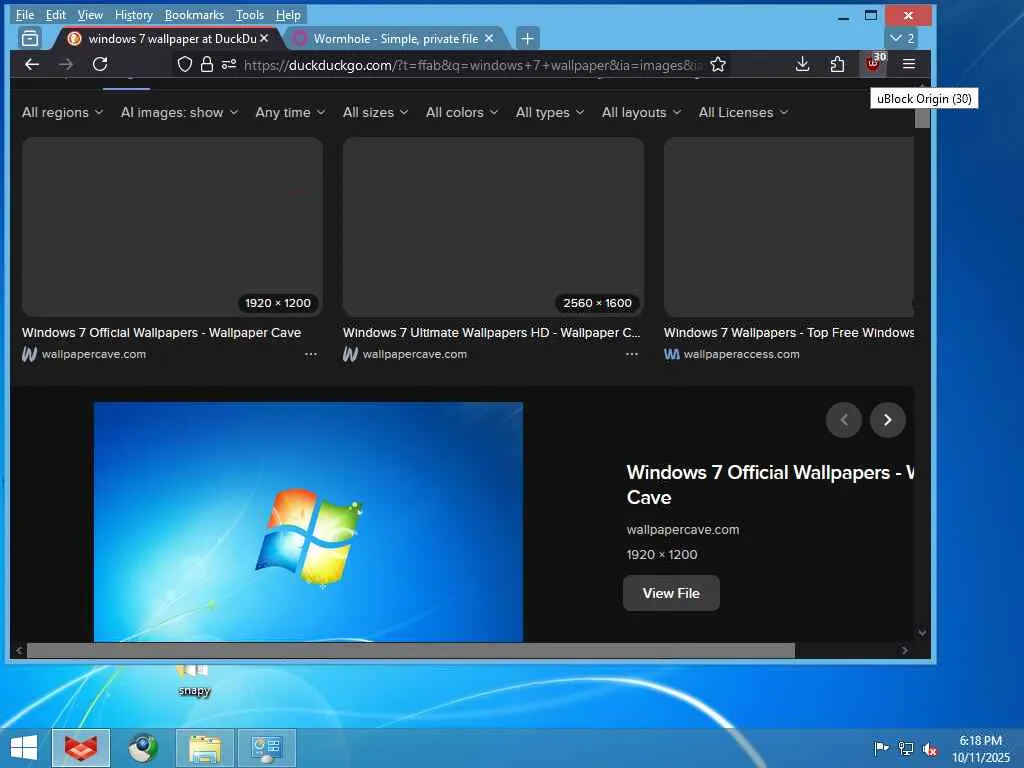1024x768 pixels.
Task: Open more options for Official Wallpapers result
Action: pos(311,354)
